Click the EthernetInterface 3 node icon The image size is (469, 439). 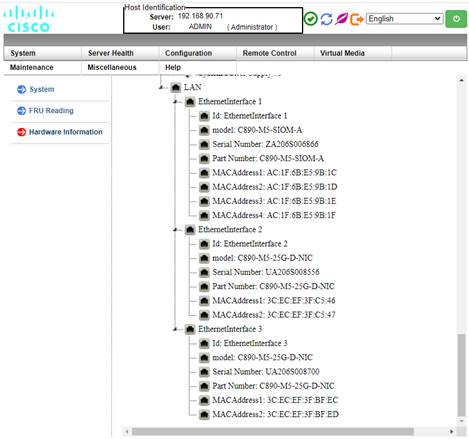pos(190,329)
